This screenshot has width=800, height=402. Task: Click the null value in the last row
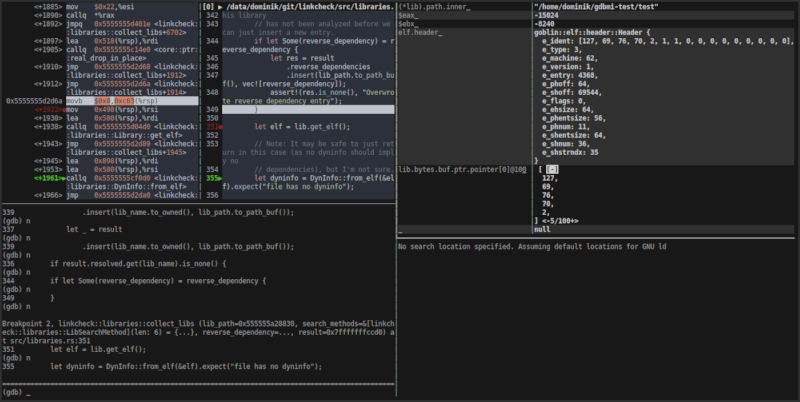tap(542, 230)
